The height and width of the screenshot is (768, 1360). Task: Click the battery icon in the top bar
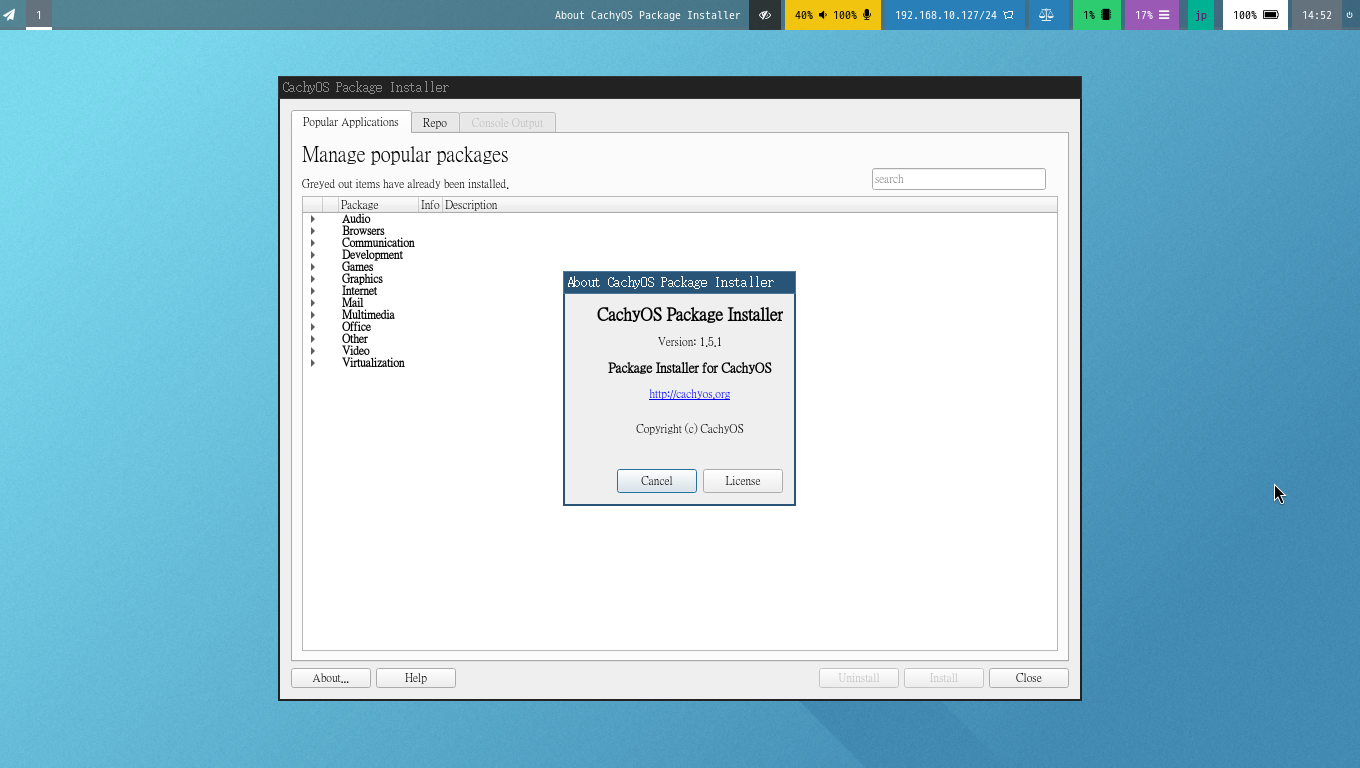pyautogui.click(x=1271, y=15)
